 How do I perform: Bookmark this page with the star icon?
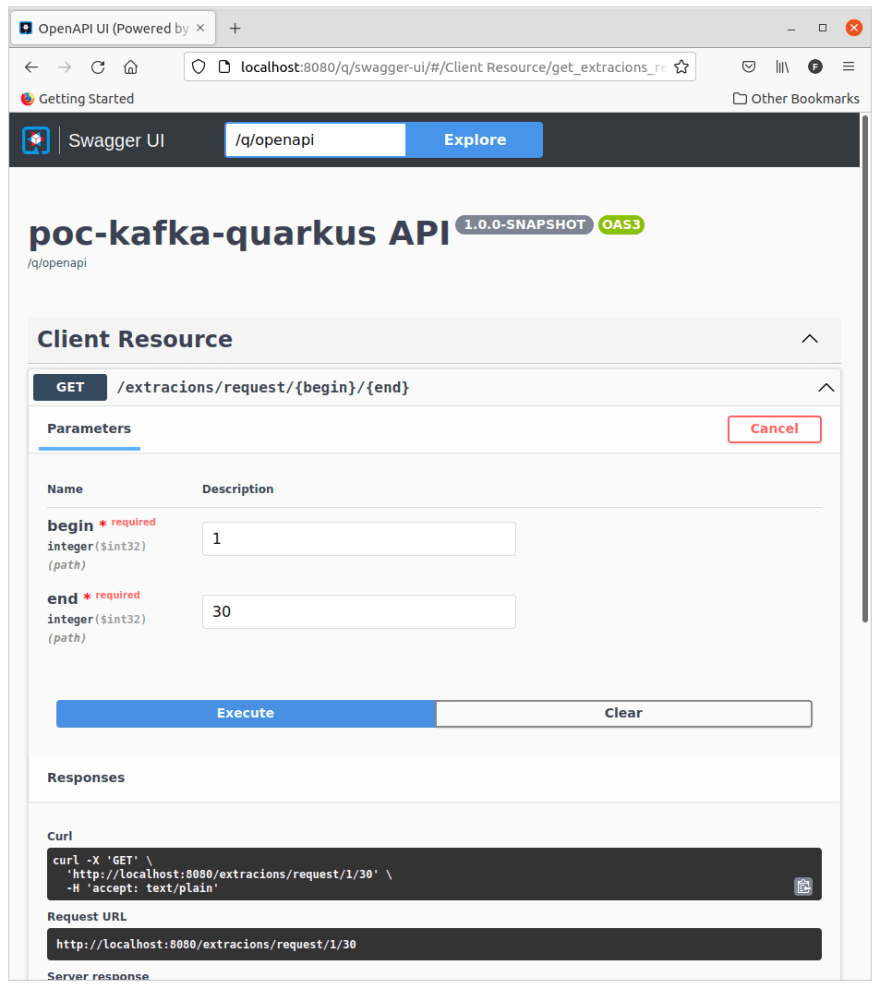point(681,67)
